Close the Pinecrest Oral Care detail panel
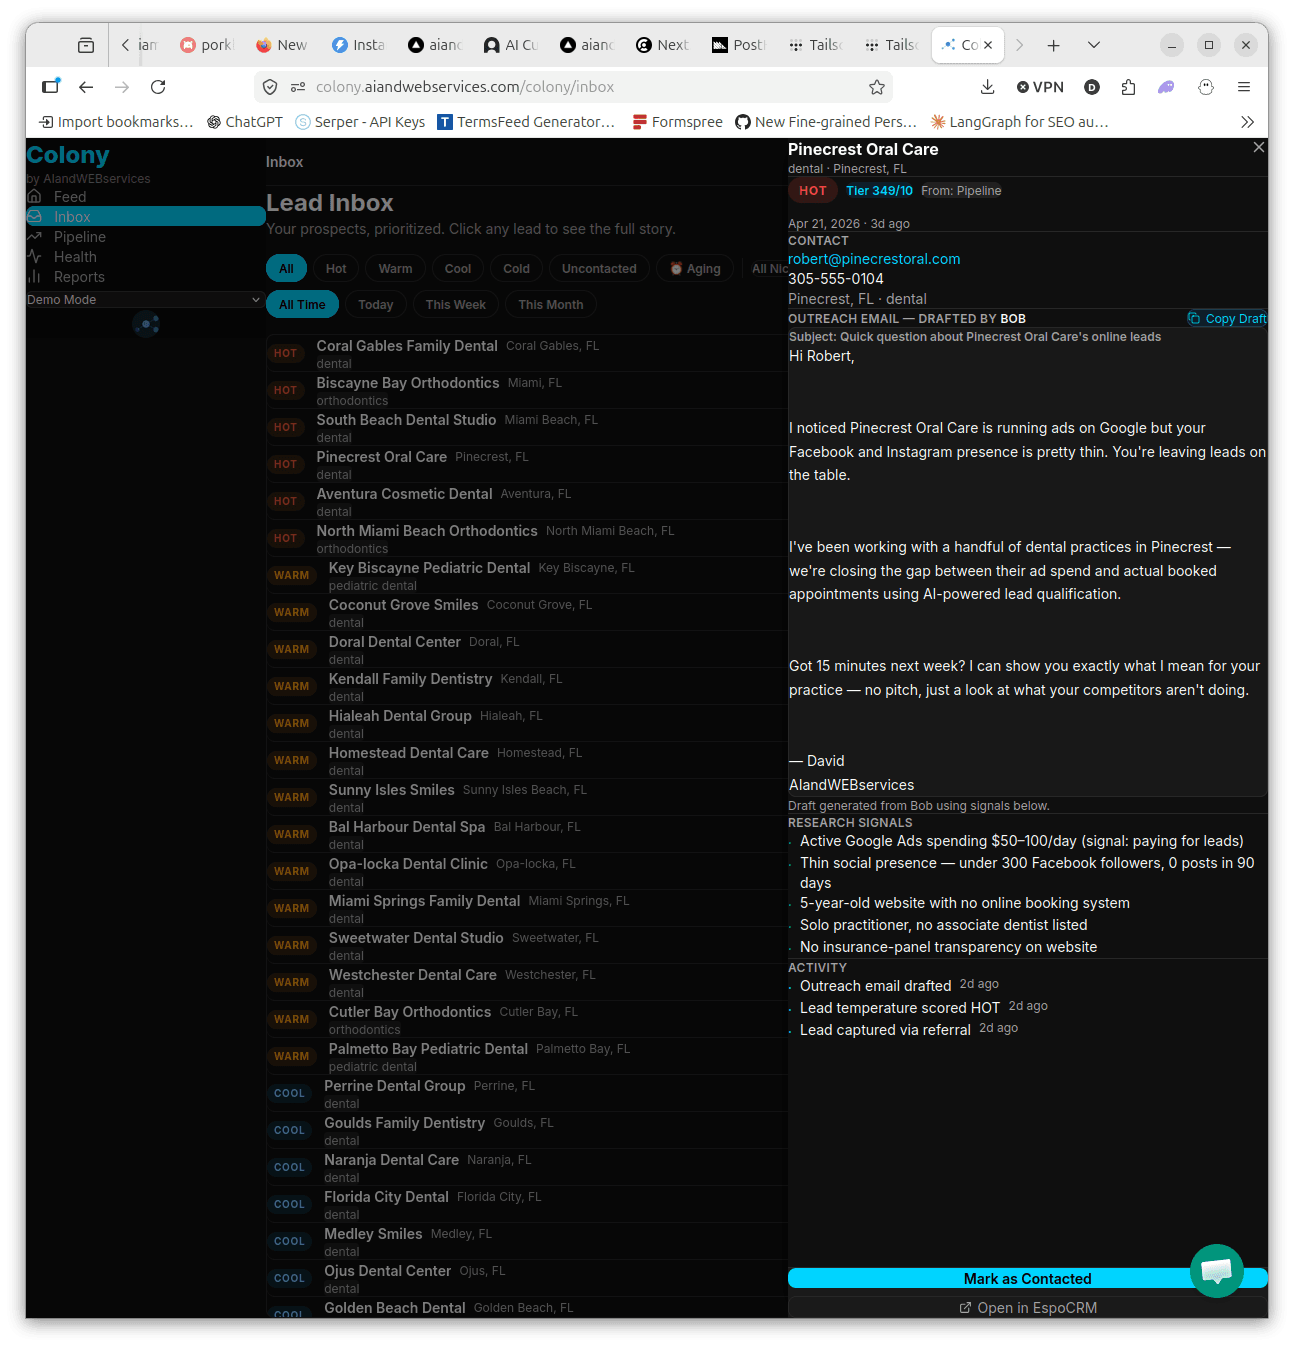This screenshot has height=1347, width=1294. 1258,148
